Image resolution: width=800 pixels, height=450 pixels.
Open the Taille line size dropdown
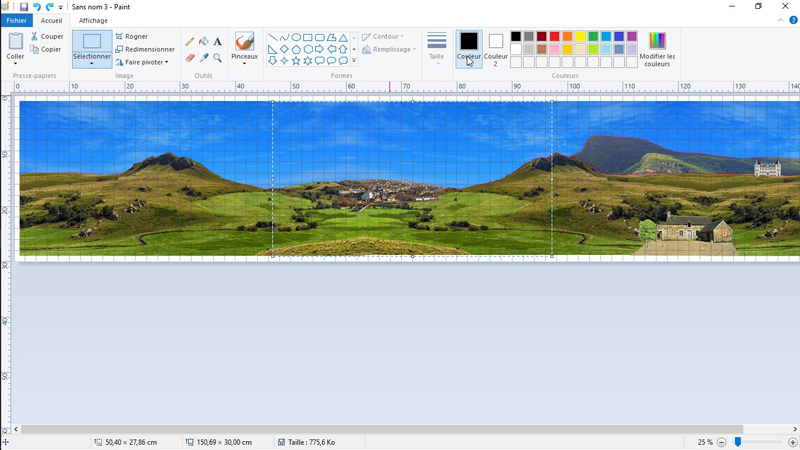437,48
